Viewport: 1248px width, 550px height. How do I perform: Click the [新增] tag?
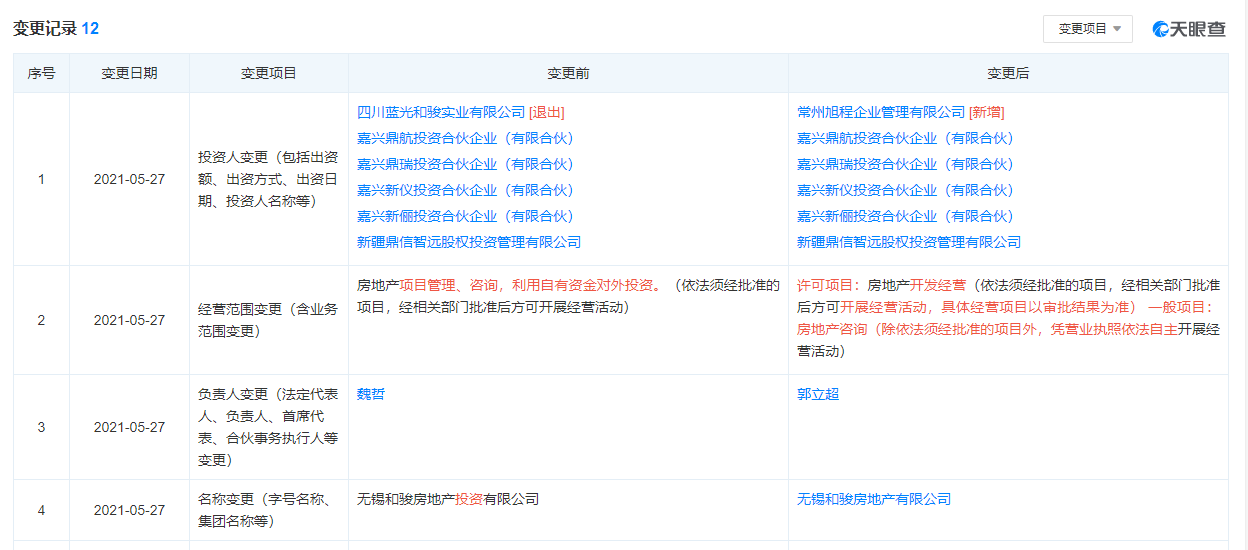[x=987, y=112]
